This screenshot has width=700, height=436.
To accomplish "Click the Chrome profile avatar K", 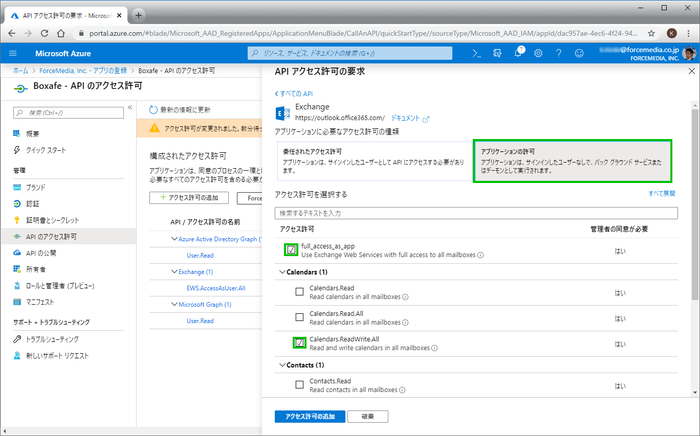I will [671, 33].
